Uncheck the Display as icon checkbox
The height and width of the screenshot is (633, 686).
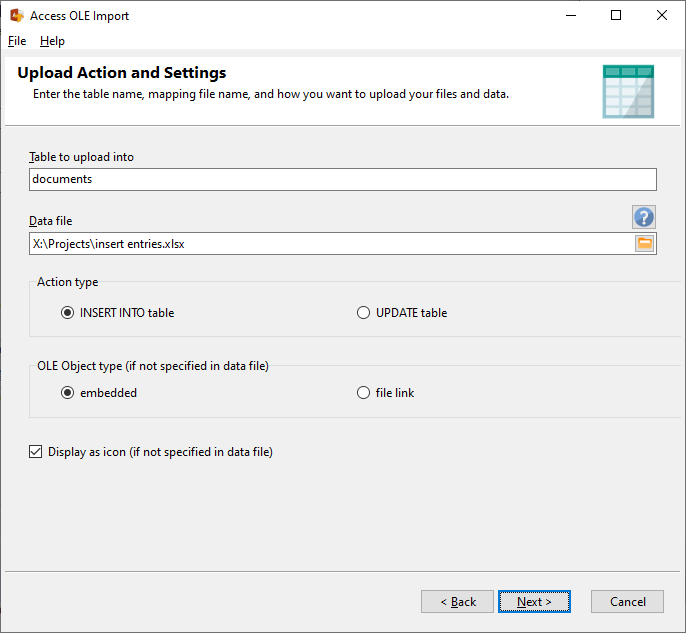pyautogui.click(x=36, y=452)
